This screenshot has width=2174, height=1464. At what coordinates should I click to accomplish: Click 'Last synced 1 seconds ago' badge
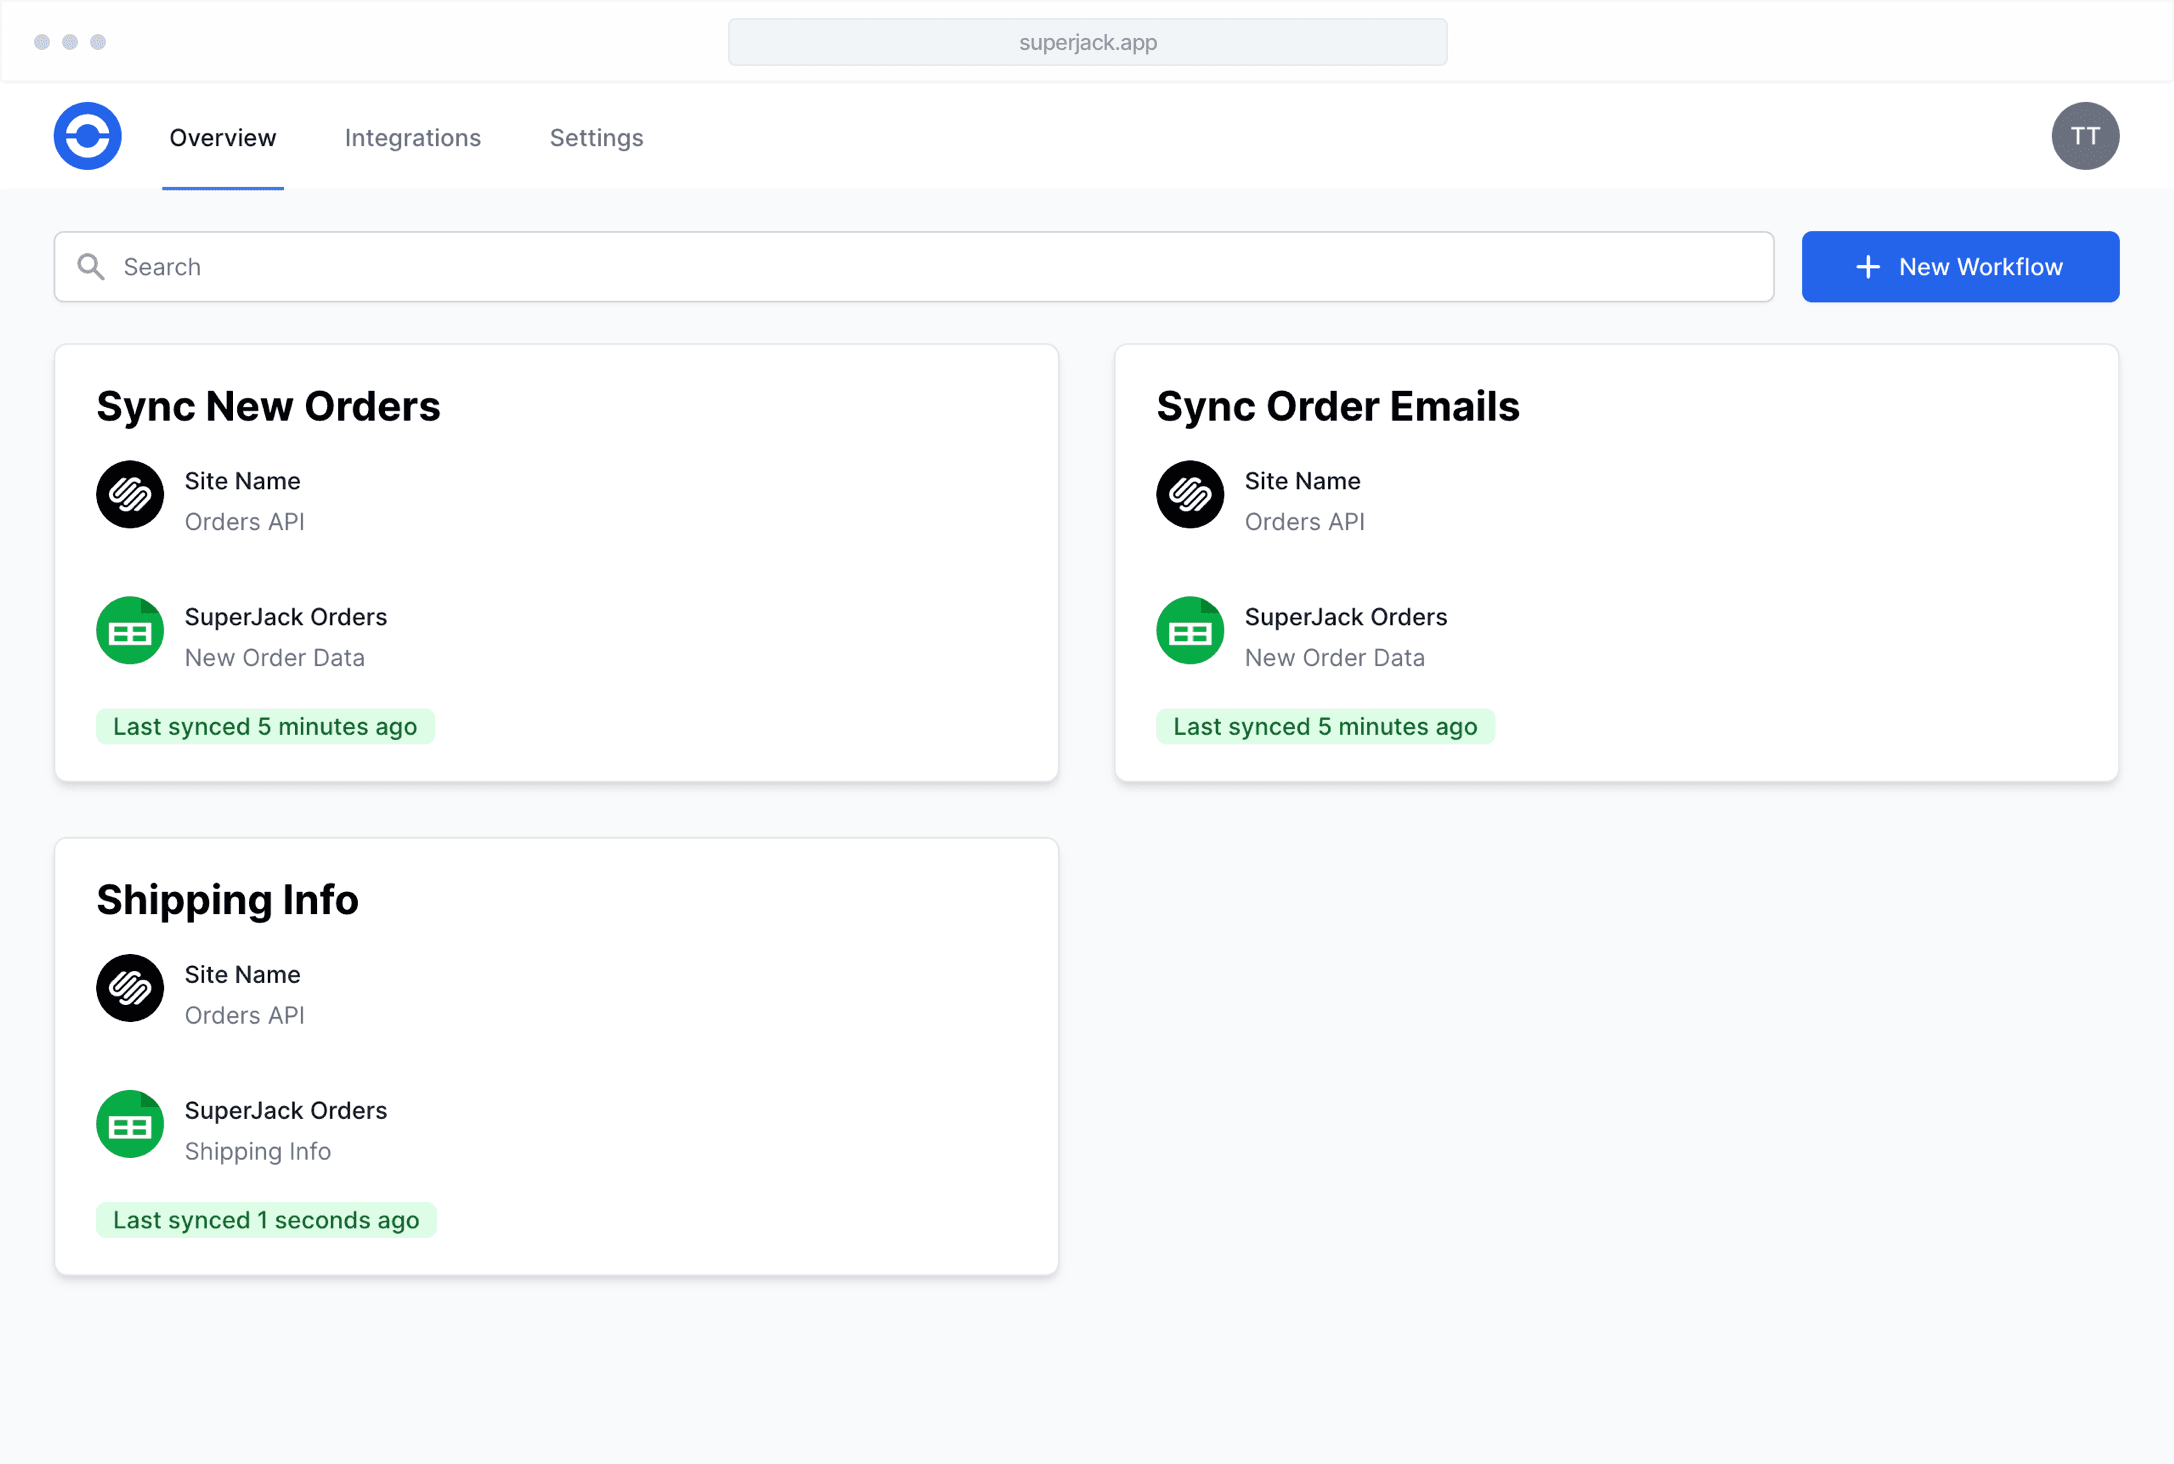(266, 1220)
